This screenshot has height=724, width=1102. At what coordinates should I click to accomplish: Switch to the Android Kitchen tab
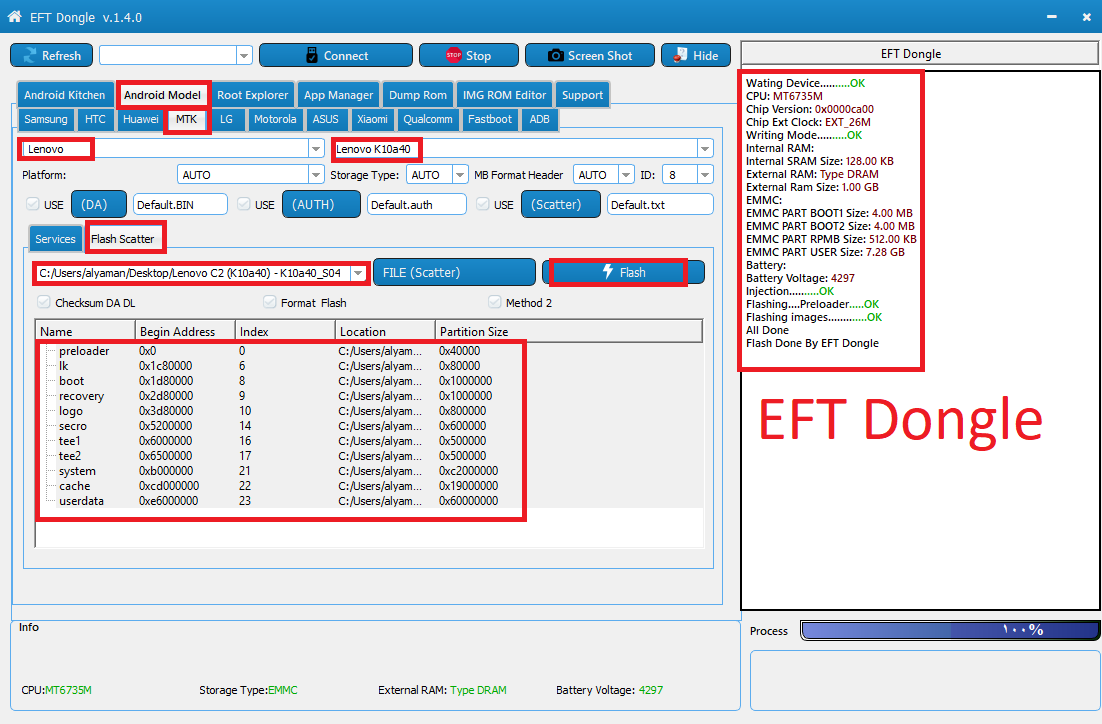[65, 95]
